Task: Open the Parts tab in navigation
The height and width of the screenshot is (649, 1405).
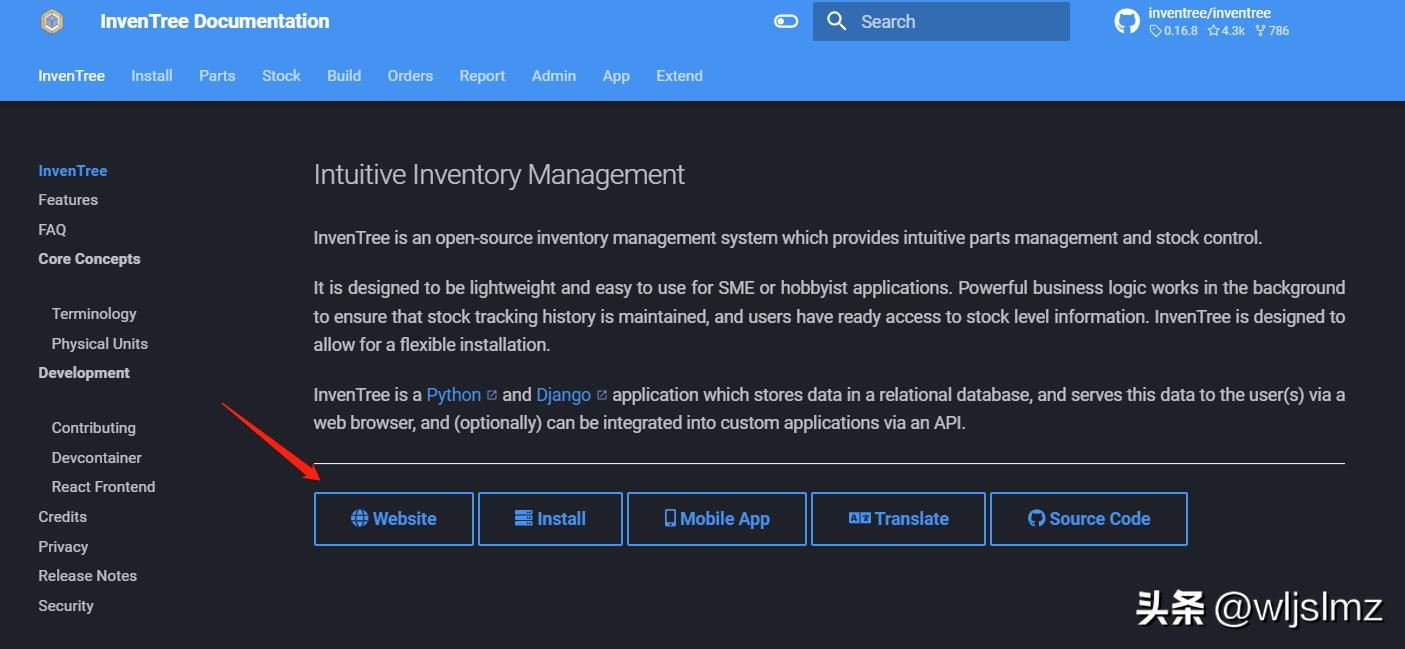Action: coord(217,76)
